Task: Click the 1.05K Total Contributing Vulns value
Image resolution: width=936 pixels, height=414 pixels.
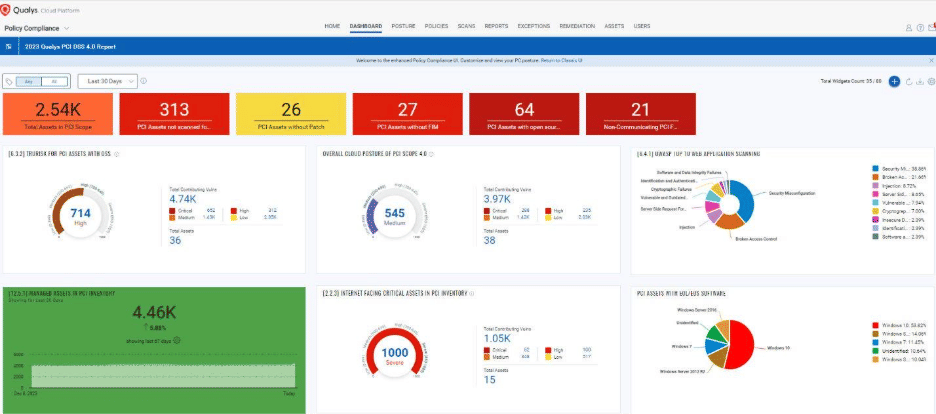Action: click(x=498, y=339)
